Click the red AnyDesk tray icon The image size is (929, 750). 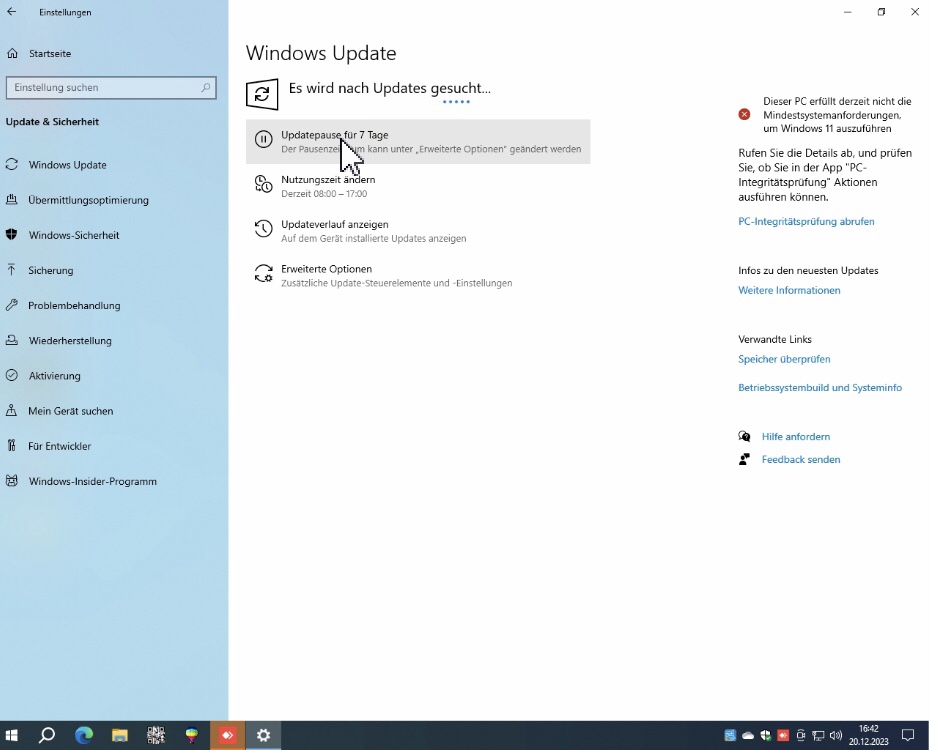[x=783, y=736]
